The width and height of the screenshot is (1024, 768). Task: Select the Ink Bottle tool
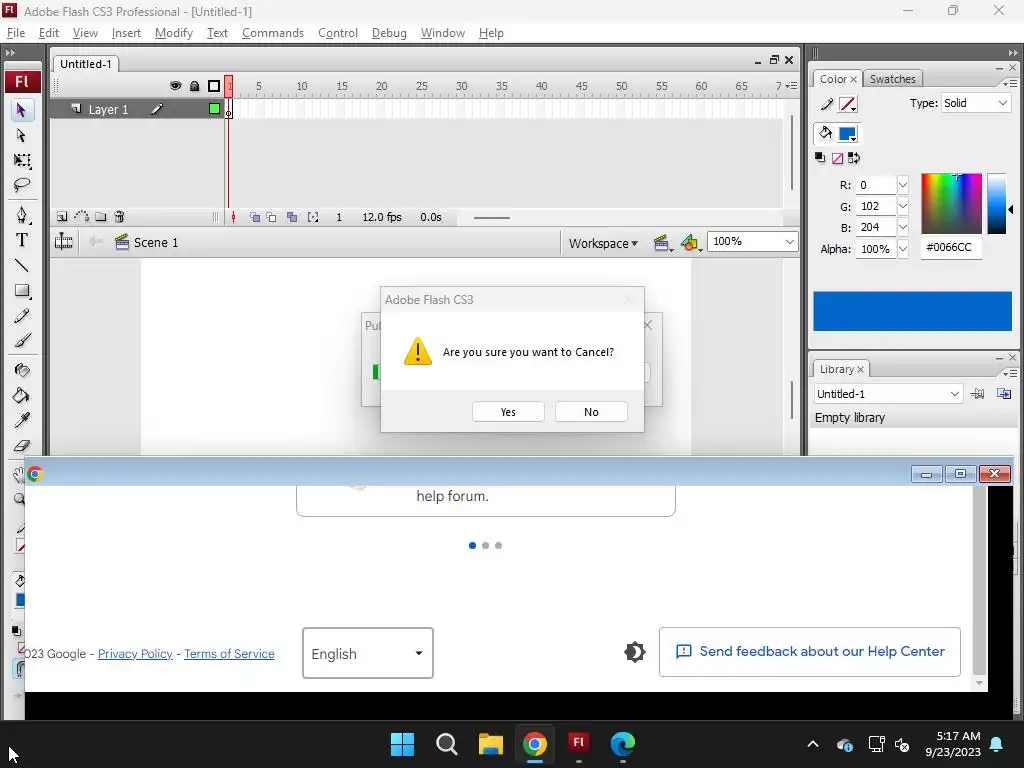pos(22,370)
